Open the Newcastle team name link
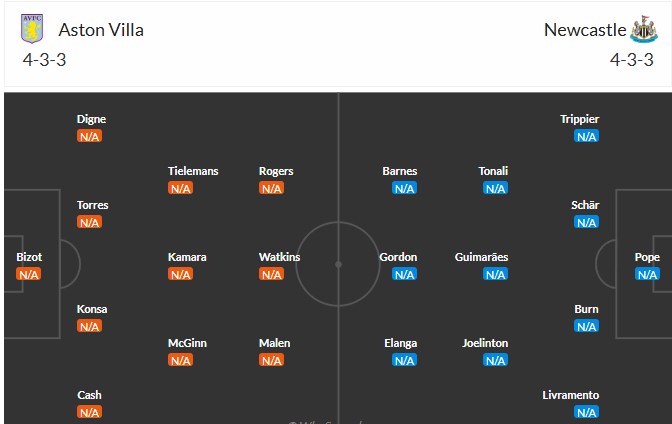Image resolution: width=672 pixels, height=424 pixels. (x=584, y=30)
